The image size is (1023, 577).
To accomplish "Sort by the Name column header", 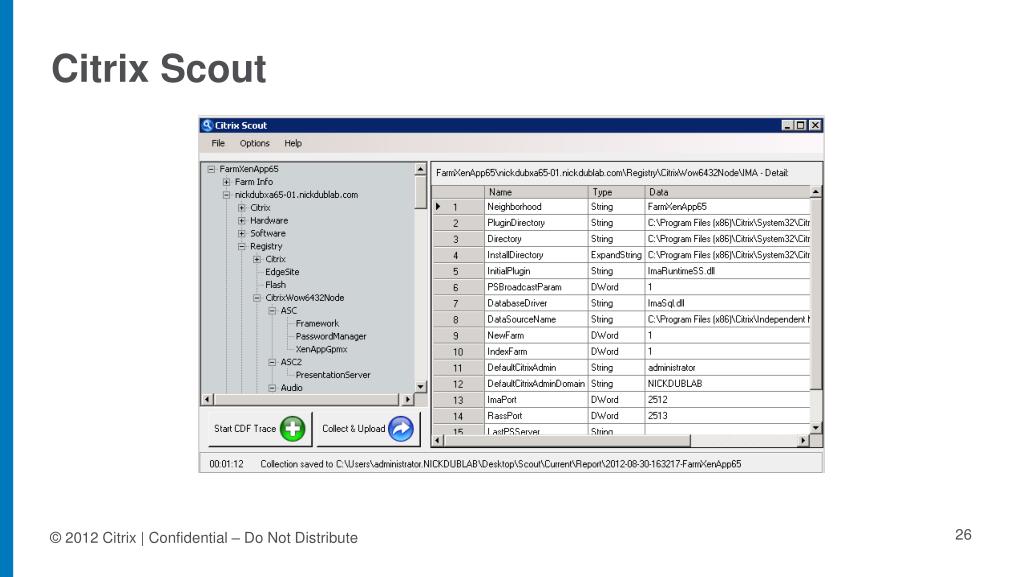I will tap(536, 192).
